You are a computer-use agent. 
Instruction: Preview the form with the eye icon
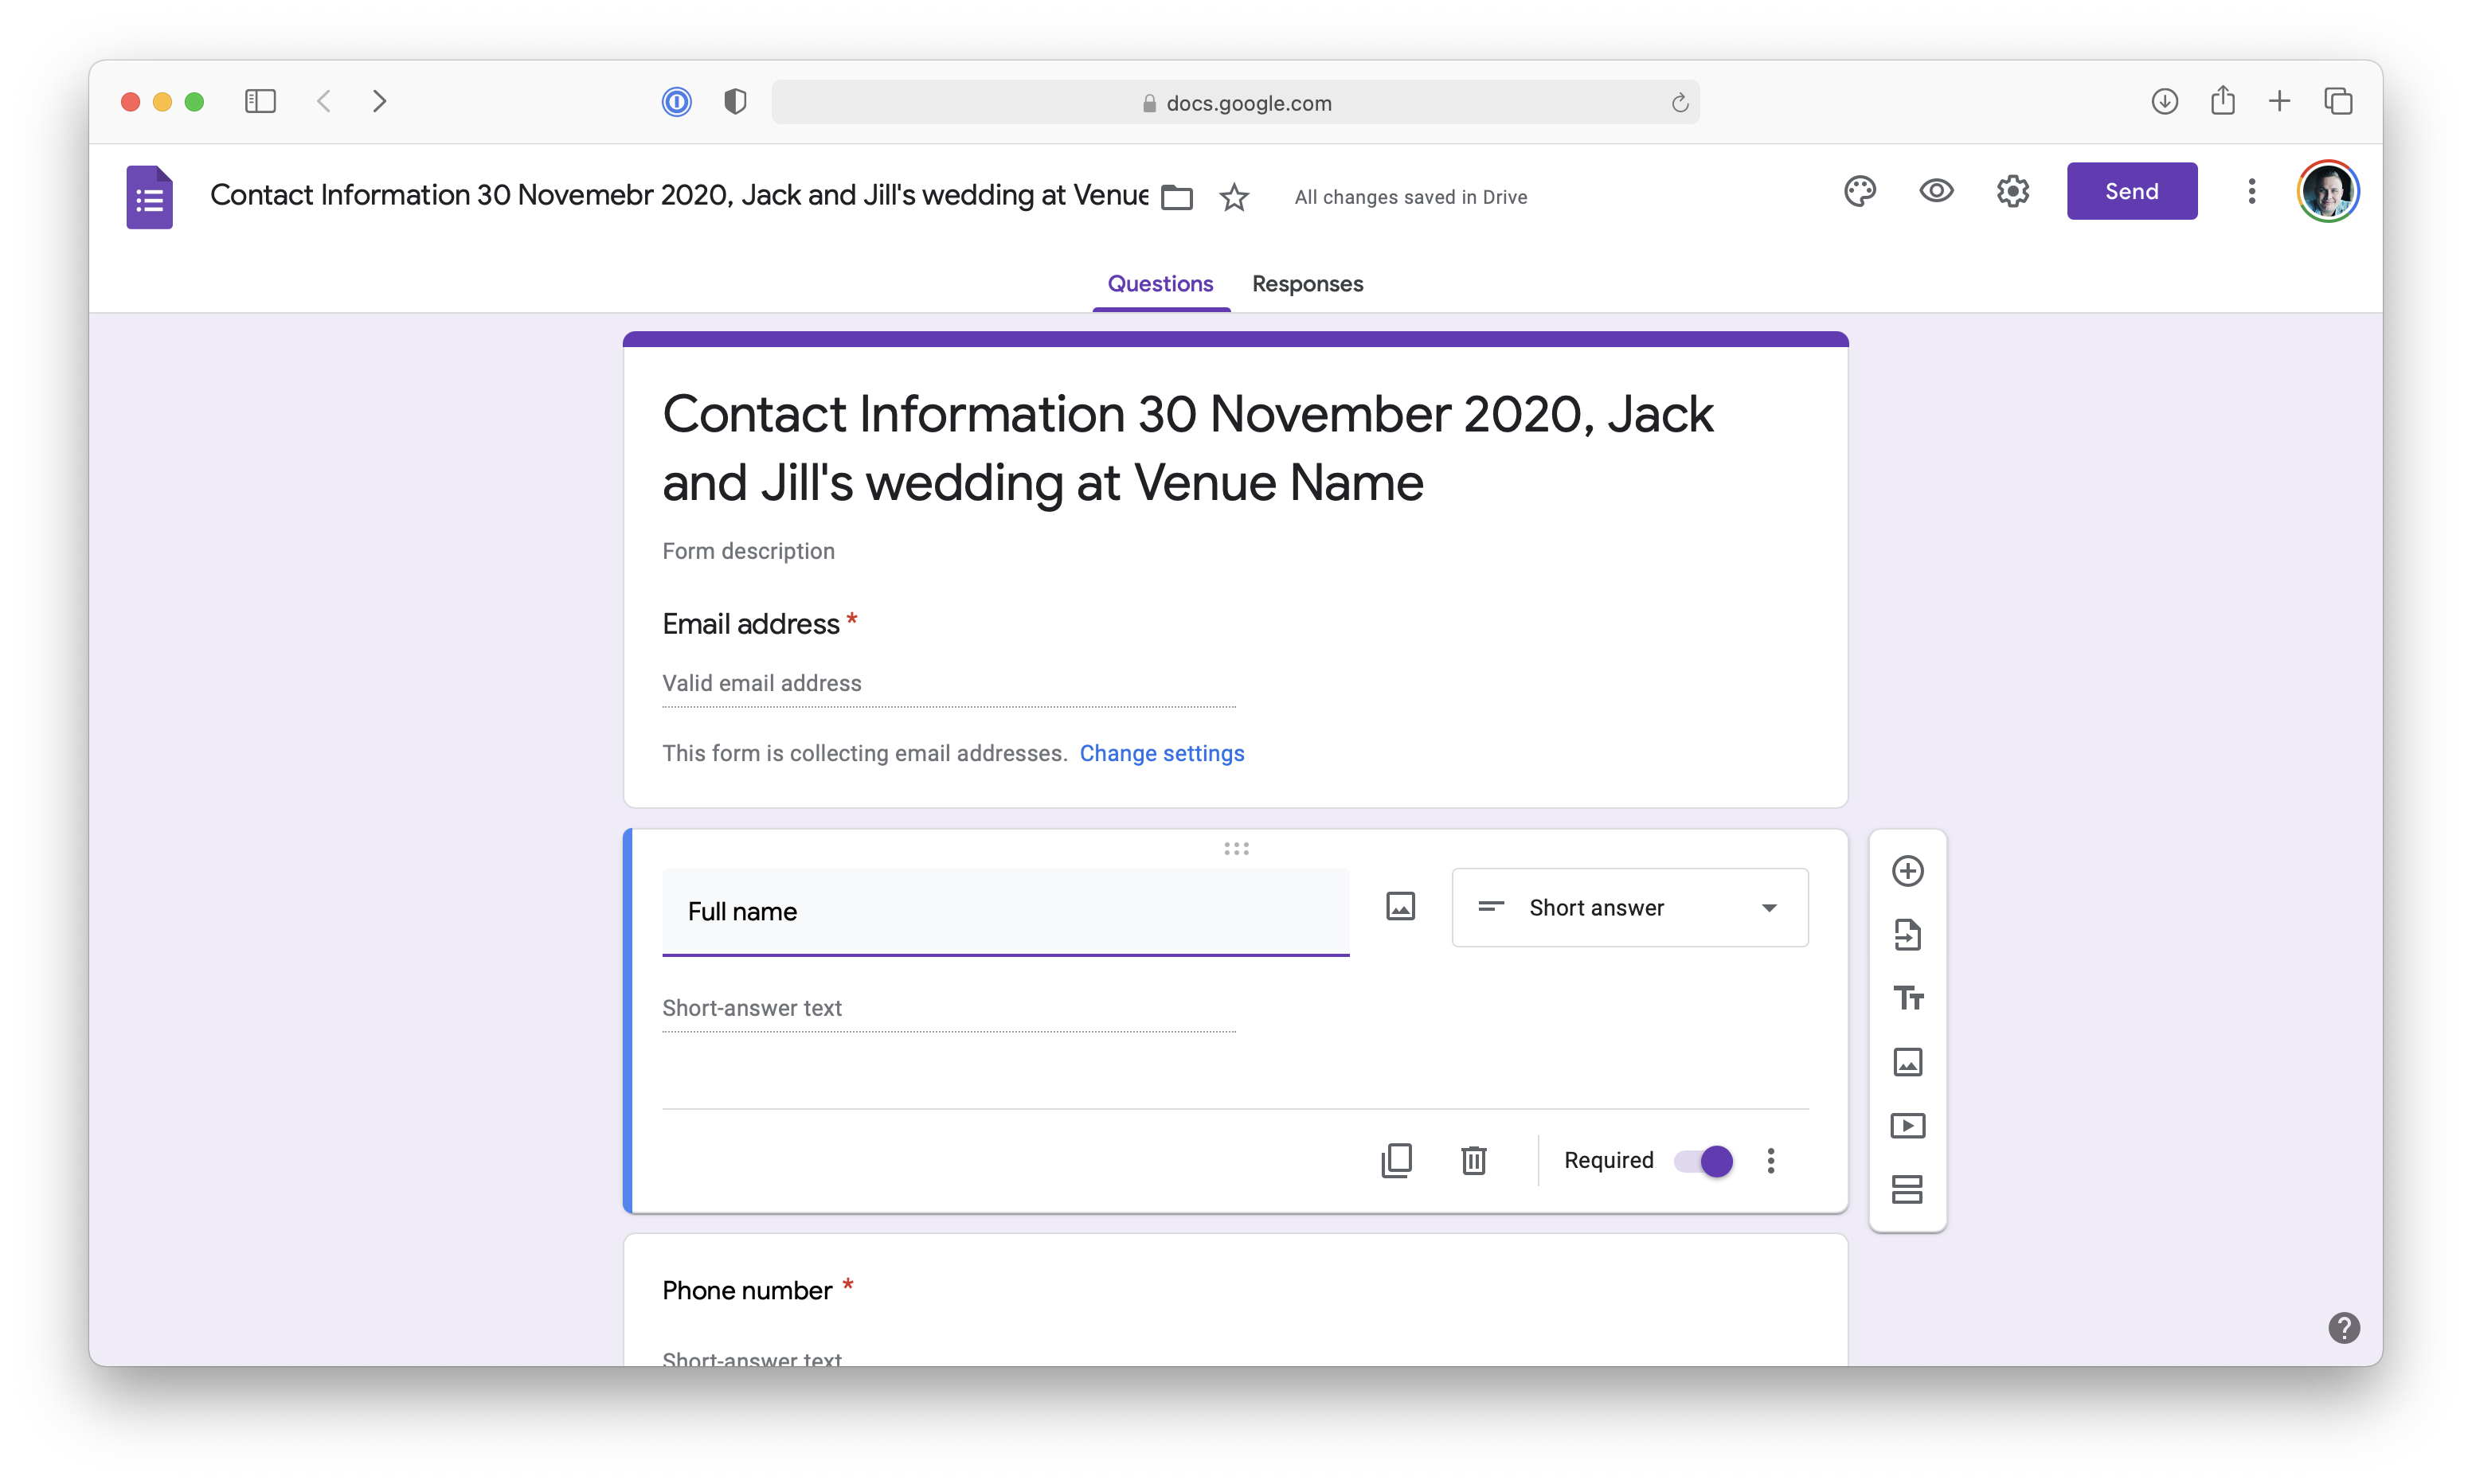click(1936, 191)
